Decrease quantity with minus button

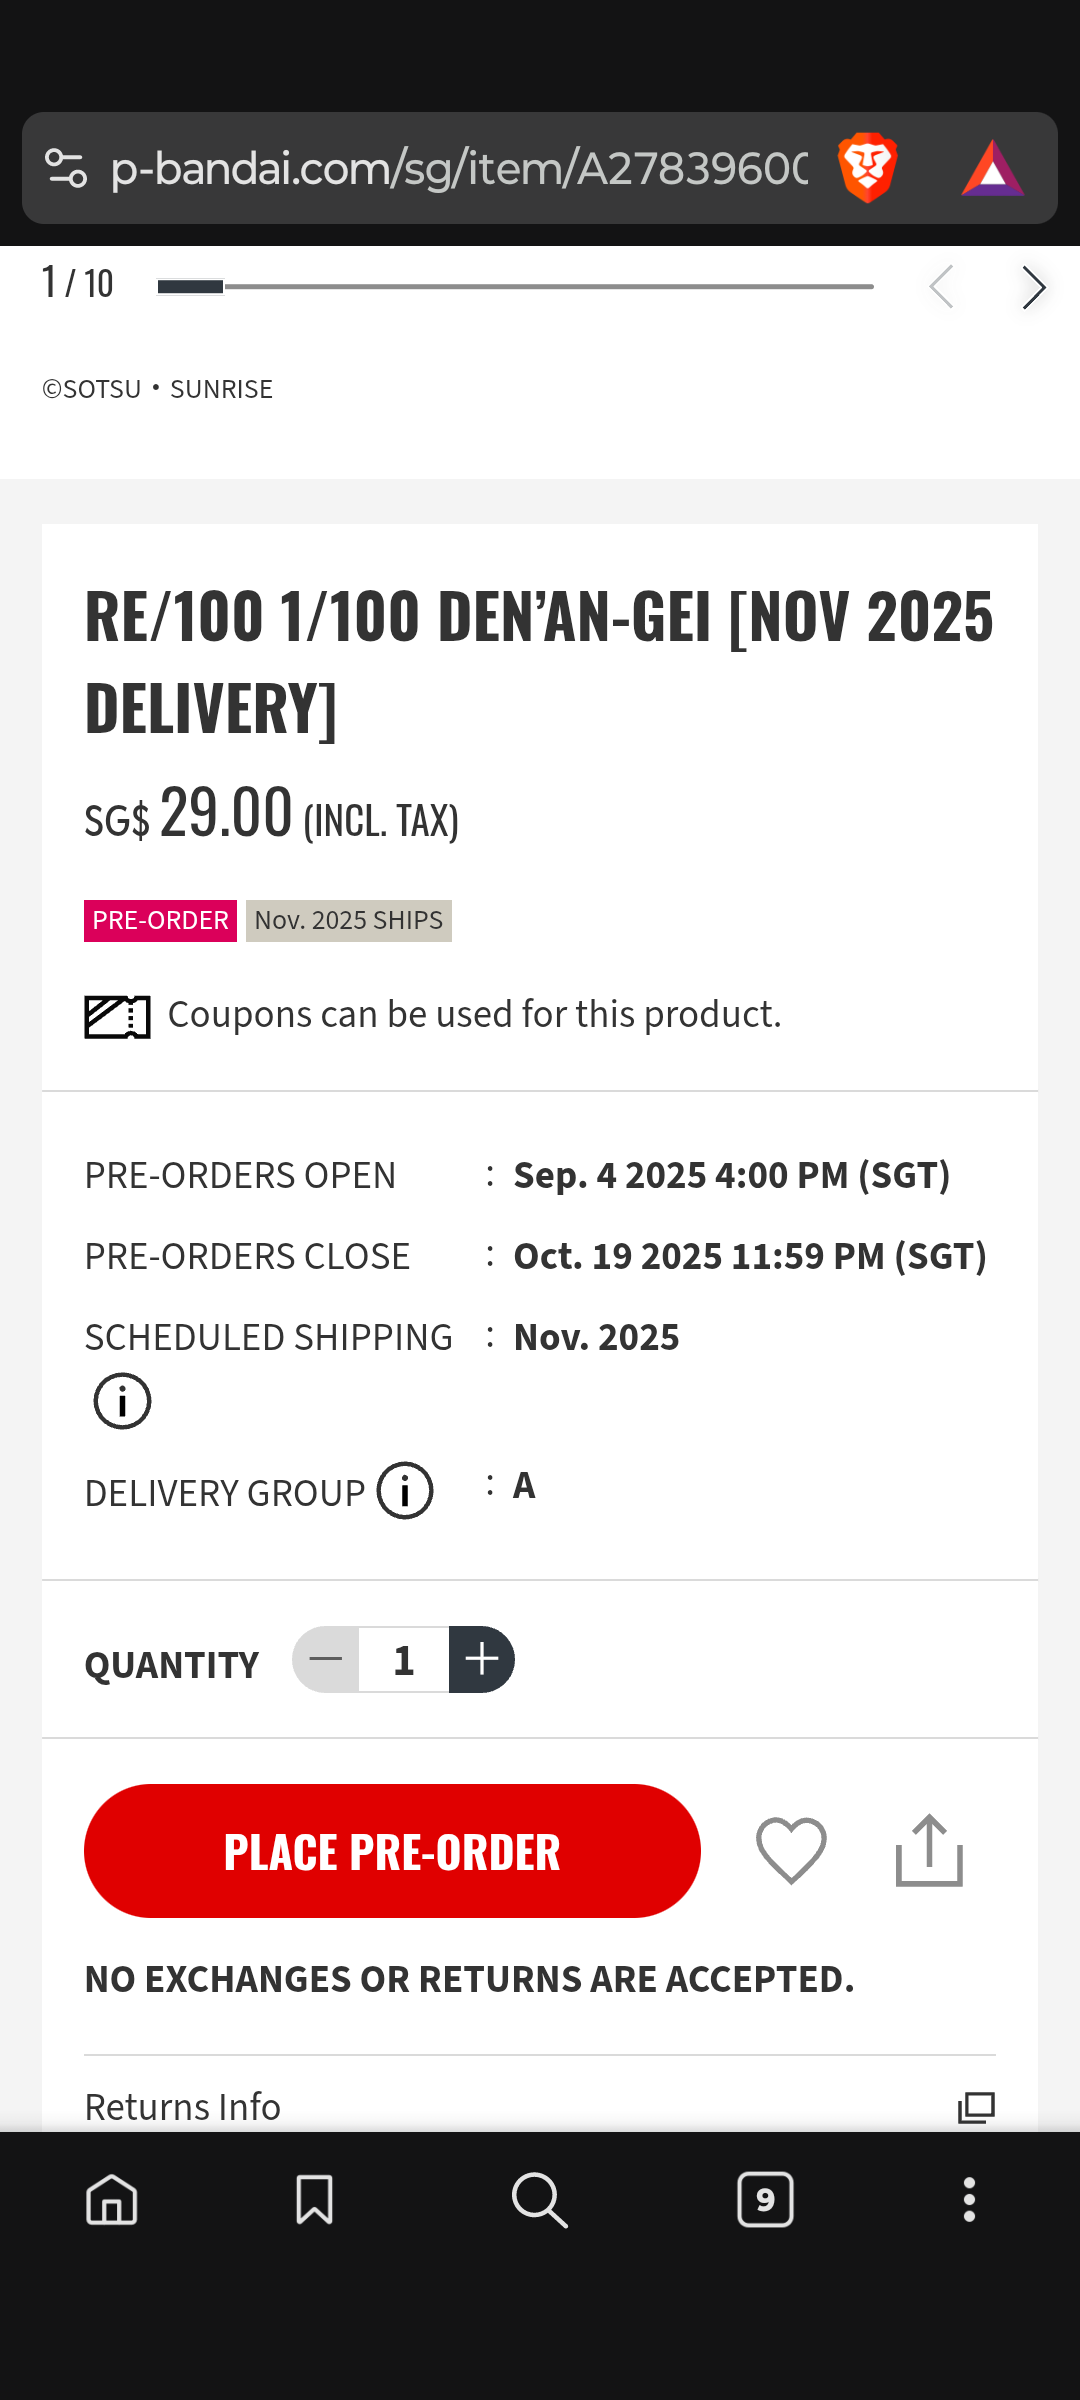[326, 1660]
